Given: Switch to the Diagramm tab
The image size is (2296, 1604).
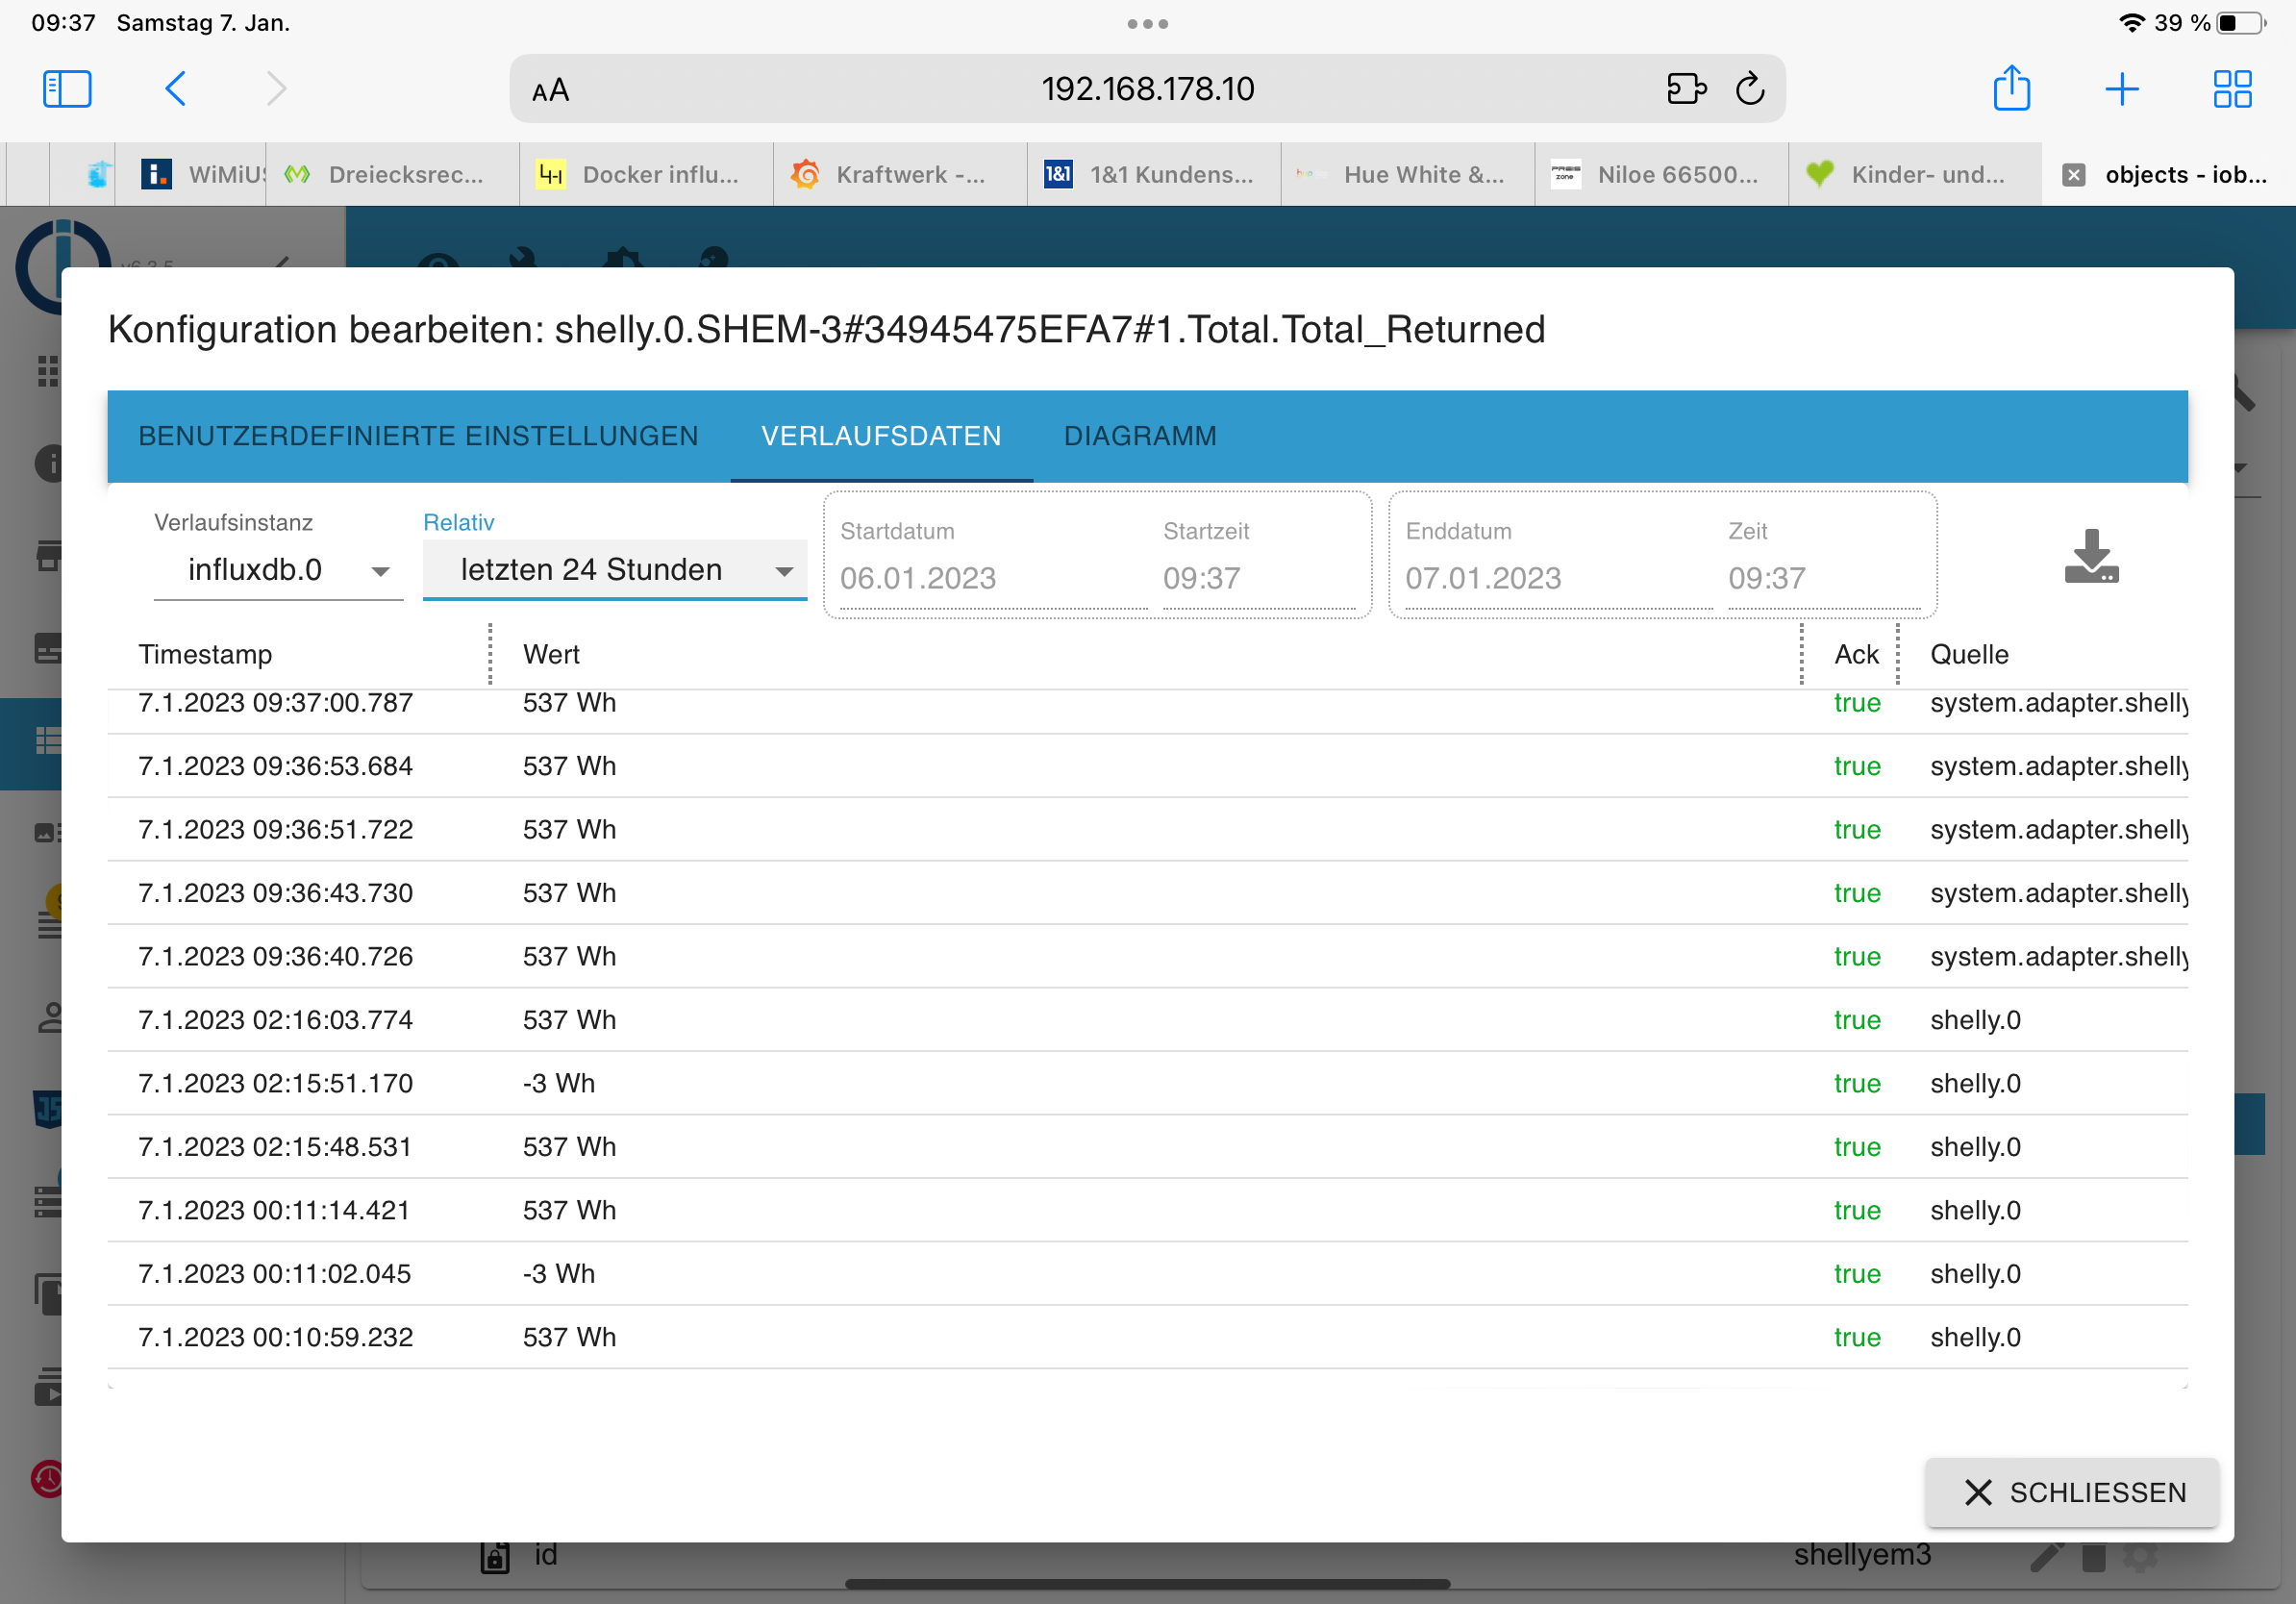Looking at the screenshot, I should click(x=1140, y=436).
